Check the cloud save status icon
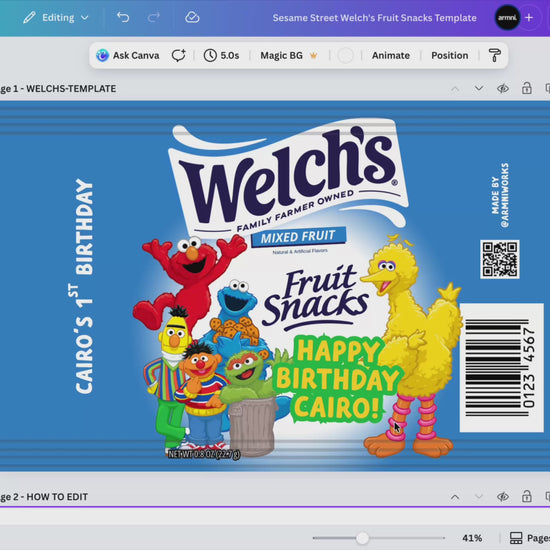Screen dimensions: 550x550 (192, 17)
